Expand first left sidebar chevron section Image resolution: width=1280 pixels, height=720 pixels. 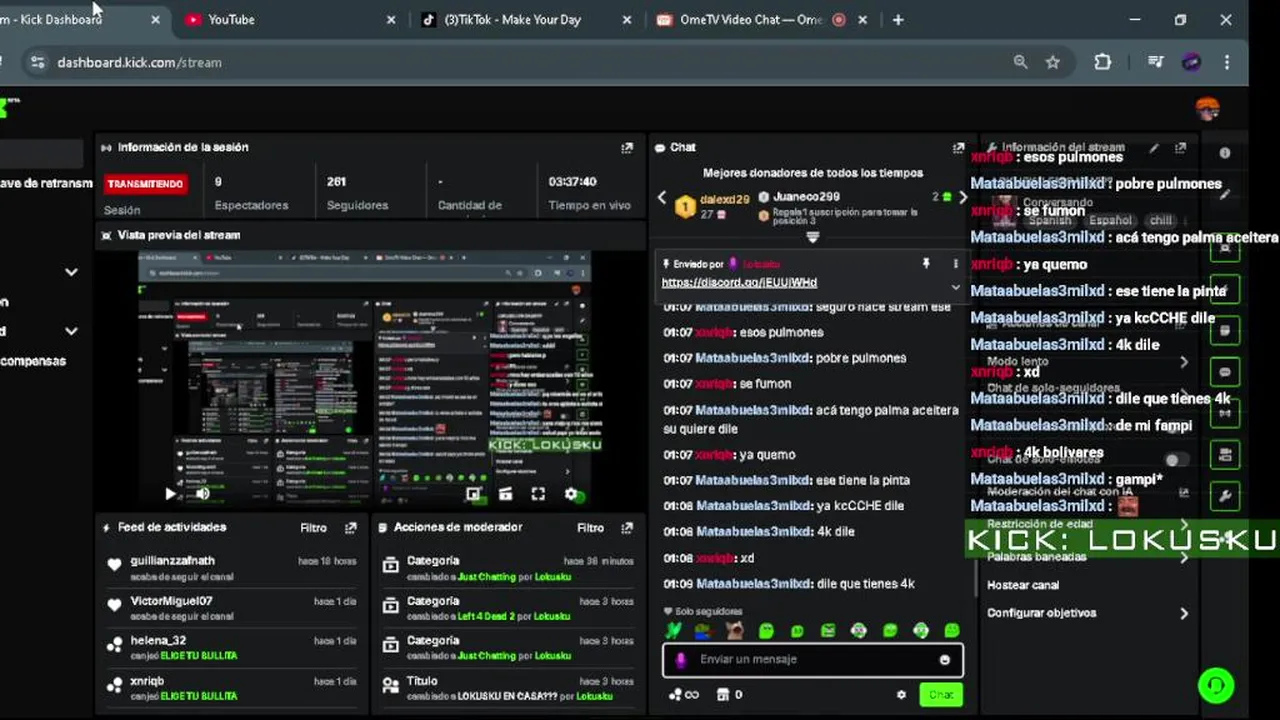click(71, 272)
